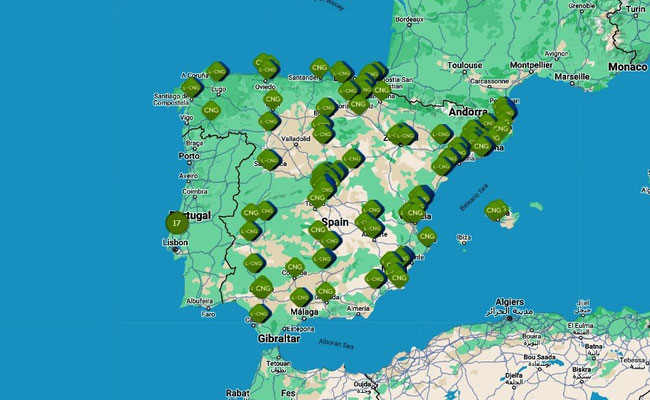
Task: Click the Málaga city label
Action: point(304,312)
